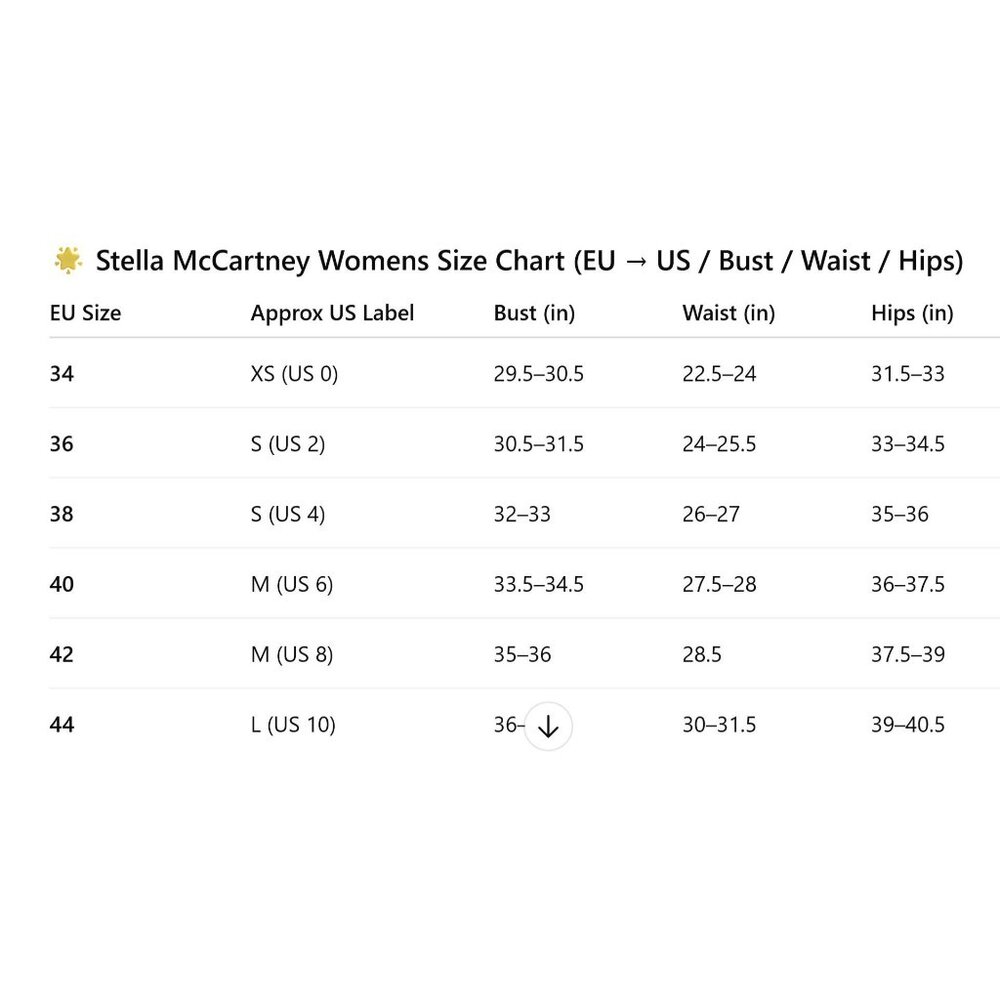Screen dimensions: 1000x1000
Task: Click the Bust (in) column header
Action: tap(534, 313)
